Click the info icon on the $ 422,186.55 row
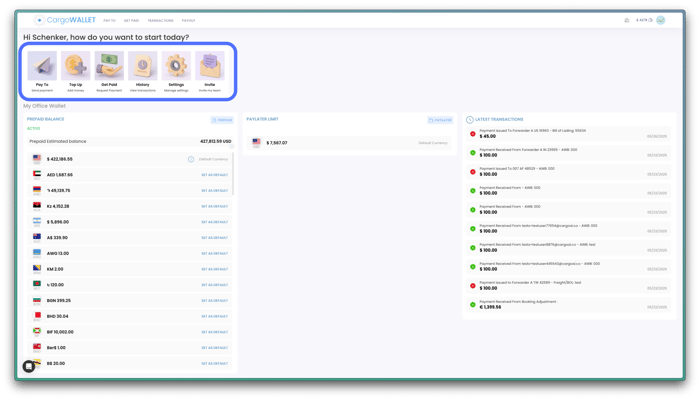700x400 pixels. tap(191, 159)
